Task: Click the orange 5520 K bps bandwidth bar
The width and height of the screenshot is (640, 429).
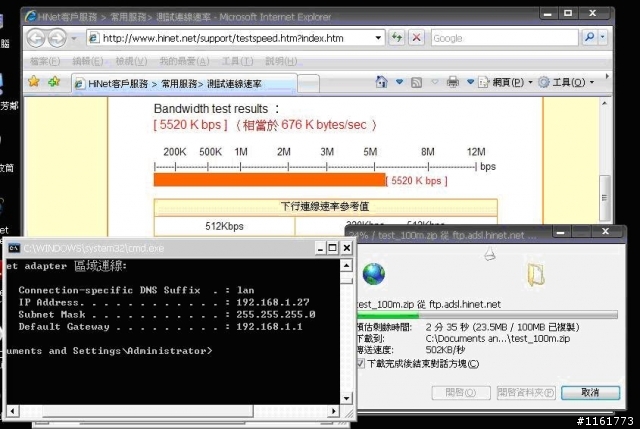Action: pos(269,180)
